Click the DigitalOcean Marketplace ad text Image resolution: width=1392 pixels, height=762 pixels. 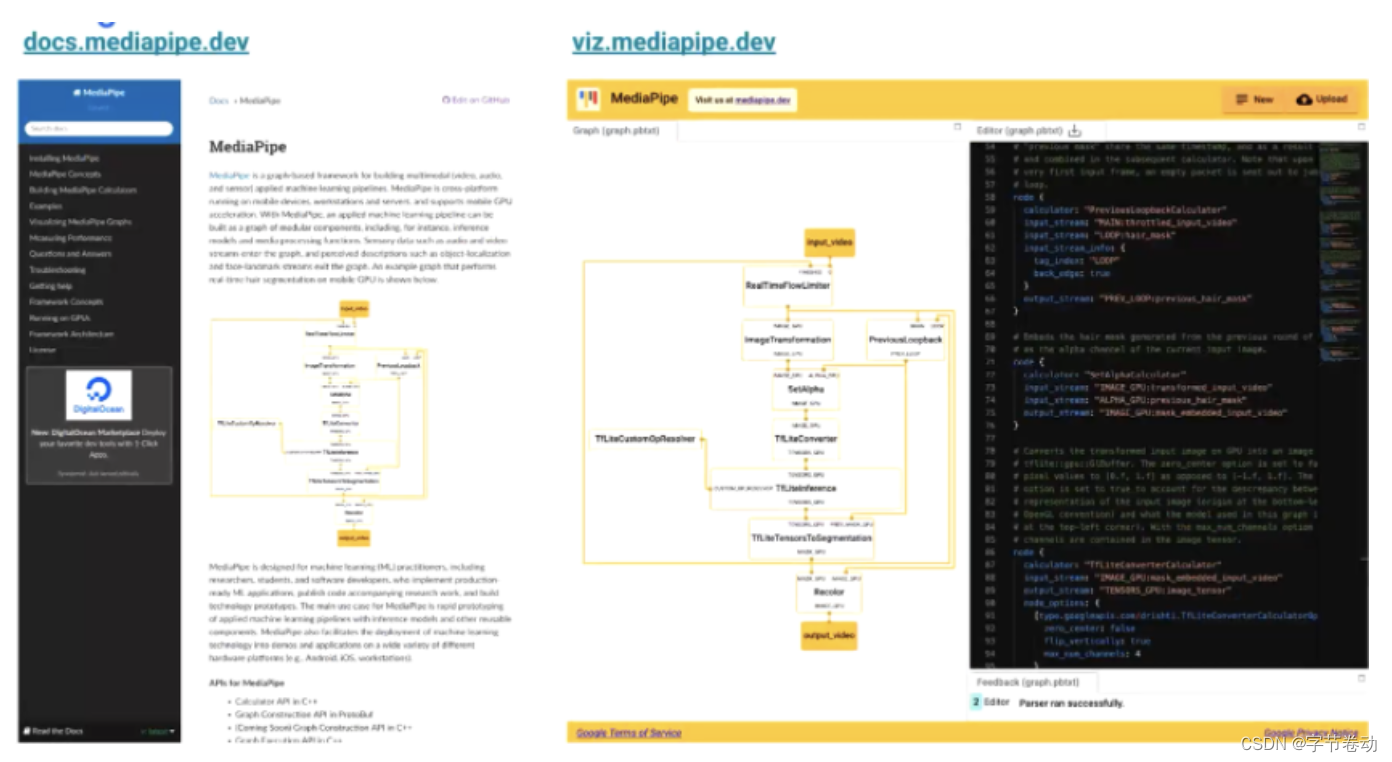point(99,445)
